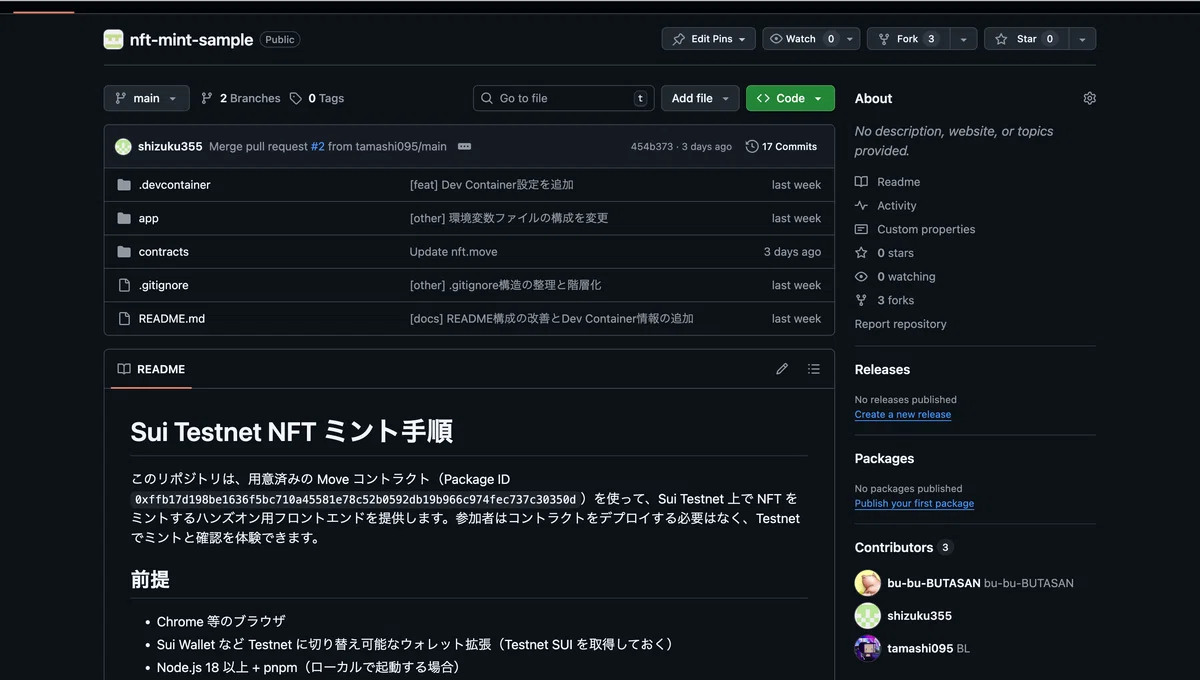Open the main branch selector dropdown
The height and width of the screenshot is (680, 1200).
(146, 98)
